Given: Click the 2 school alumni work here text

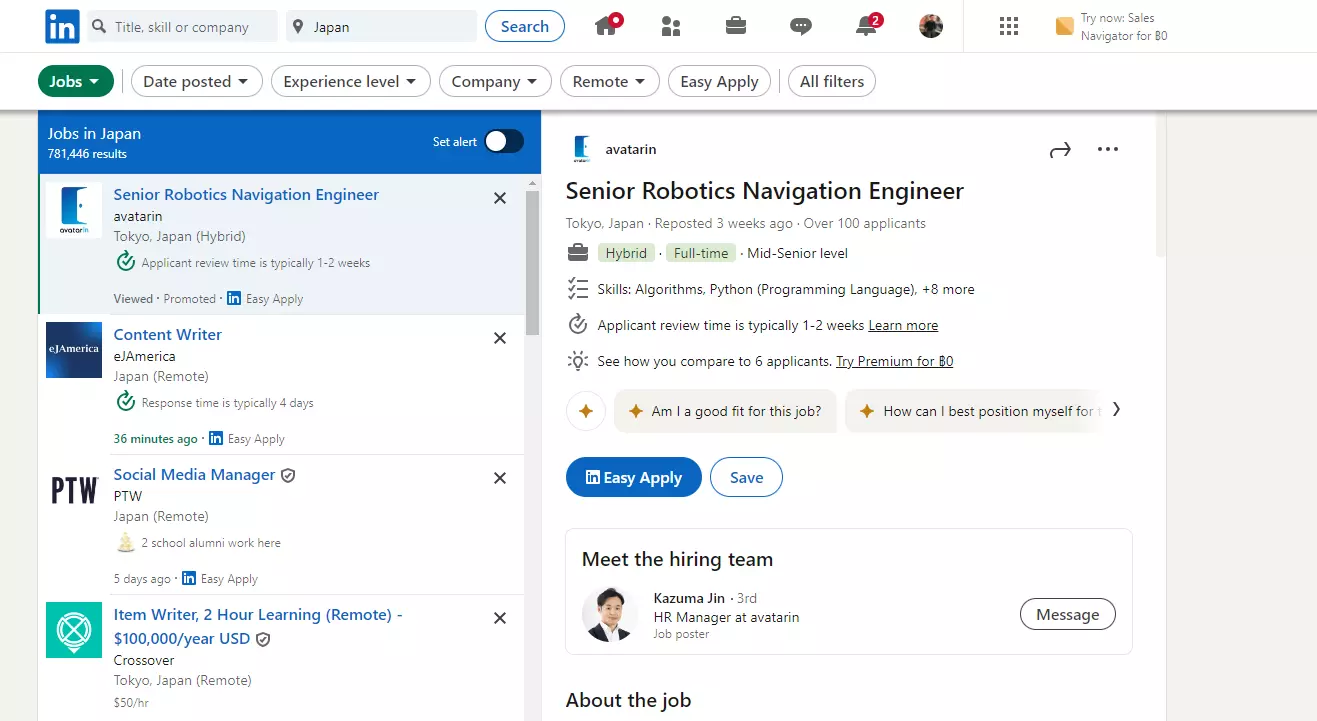Looking at the screenshot, I should pos(211,543).
